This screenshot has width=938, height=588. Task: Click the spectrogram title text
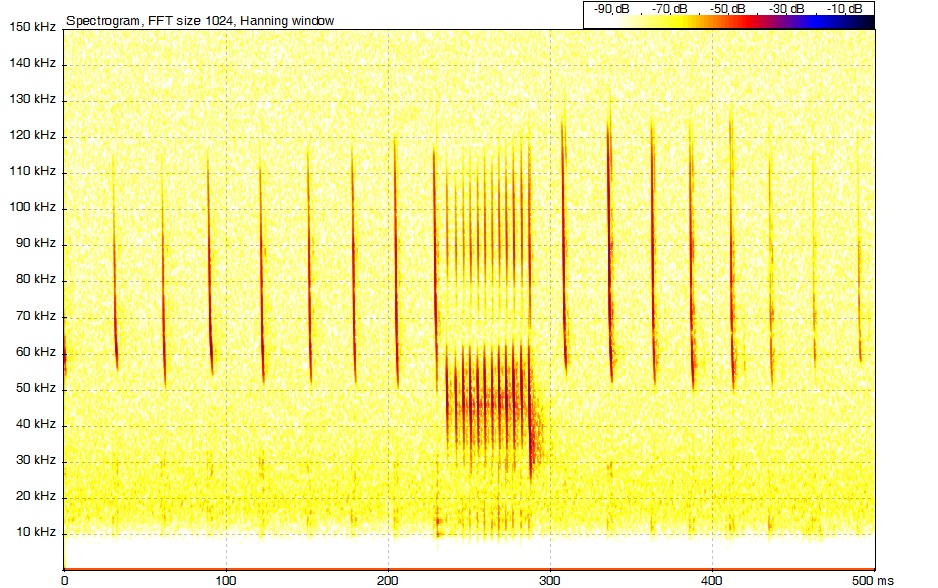(x=200, y=21)
